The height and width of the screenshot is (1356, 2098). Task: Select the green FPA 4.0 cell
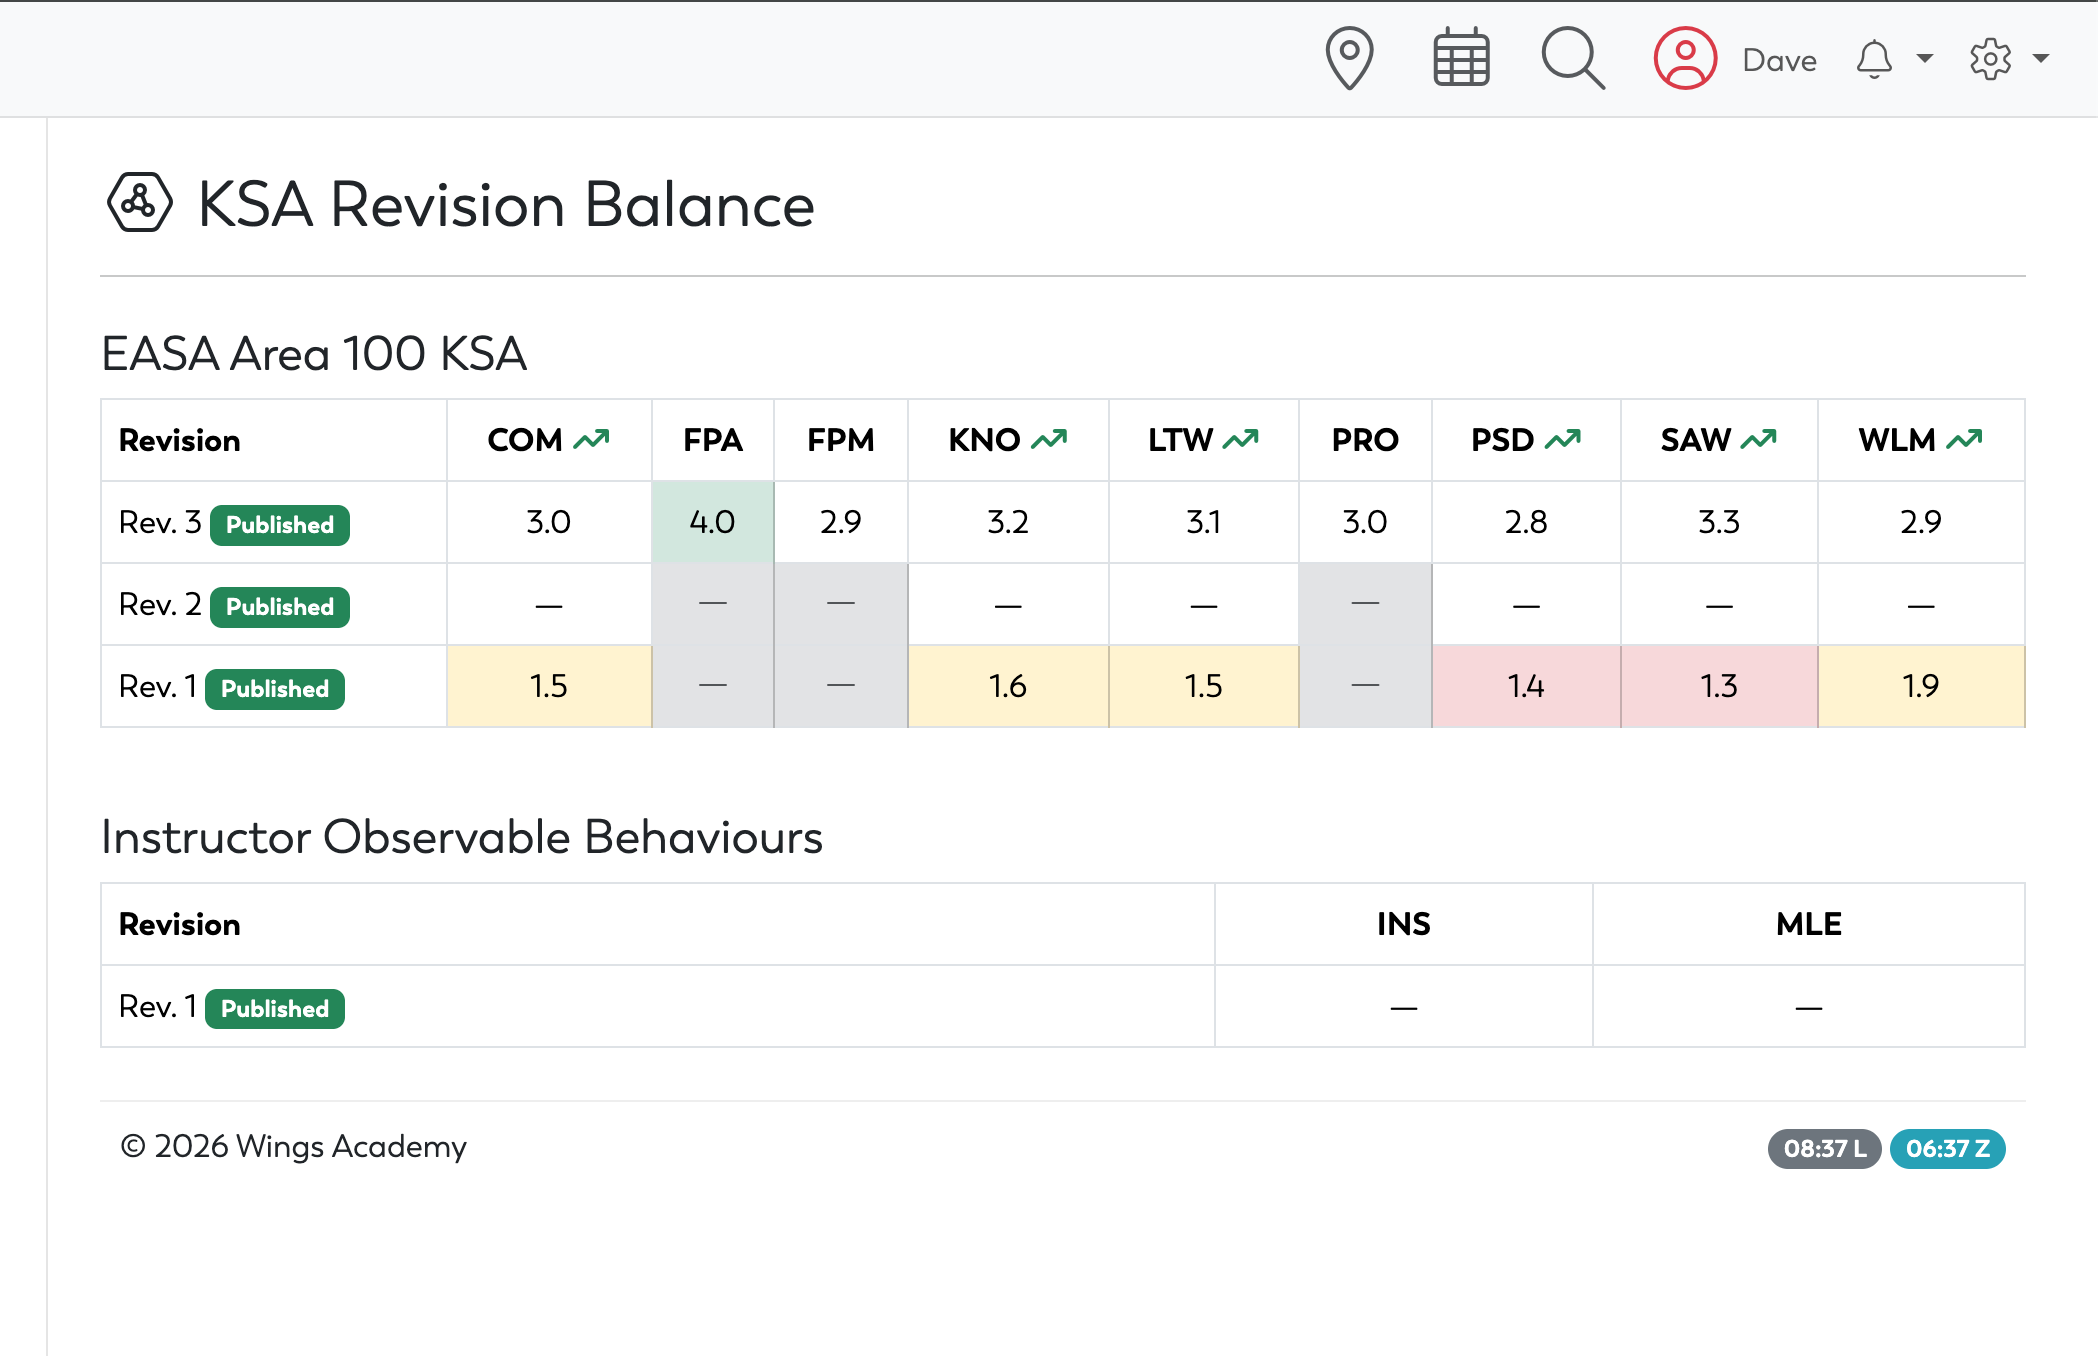click(712, 522)
